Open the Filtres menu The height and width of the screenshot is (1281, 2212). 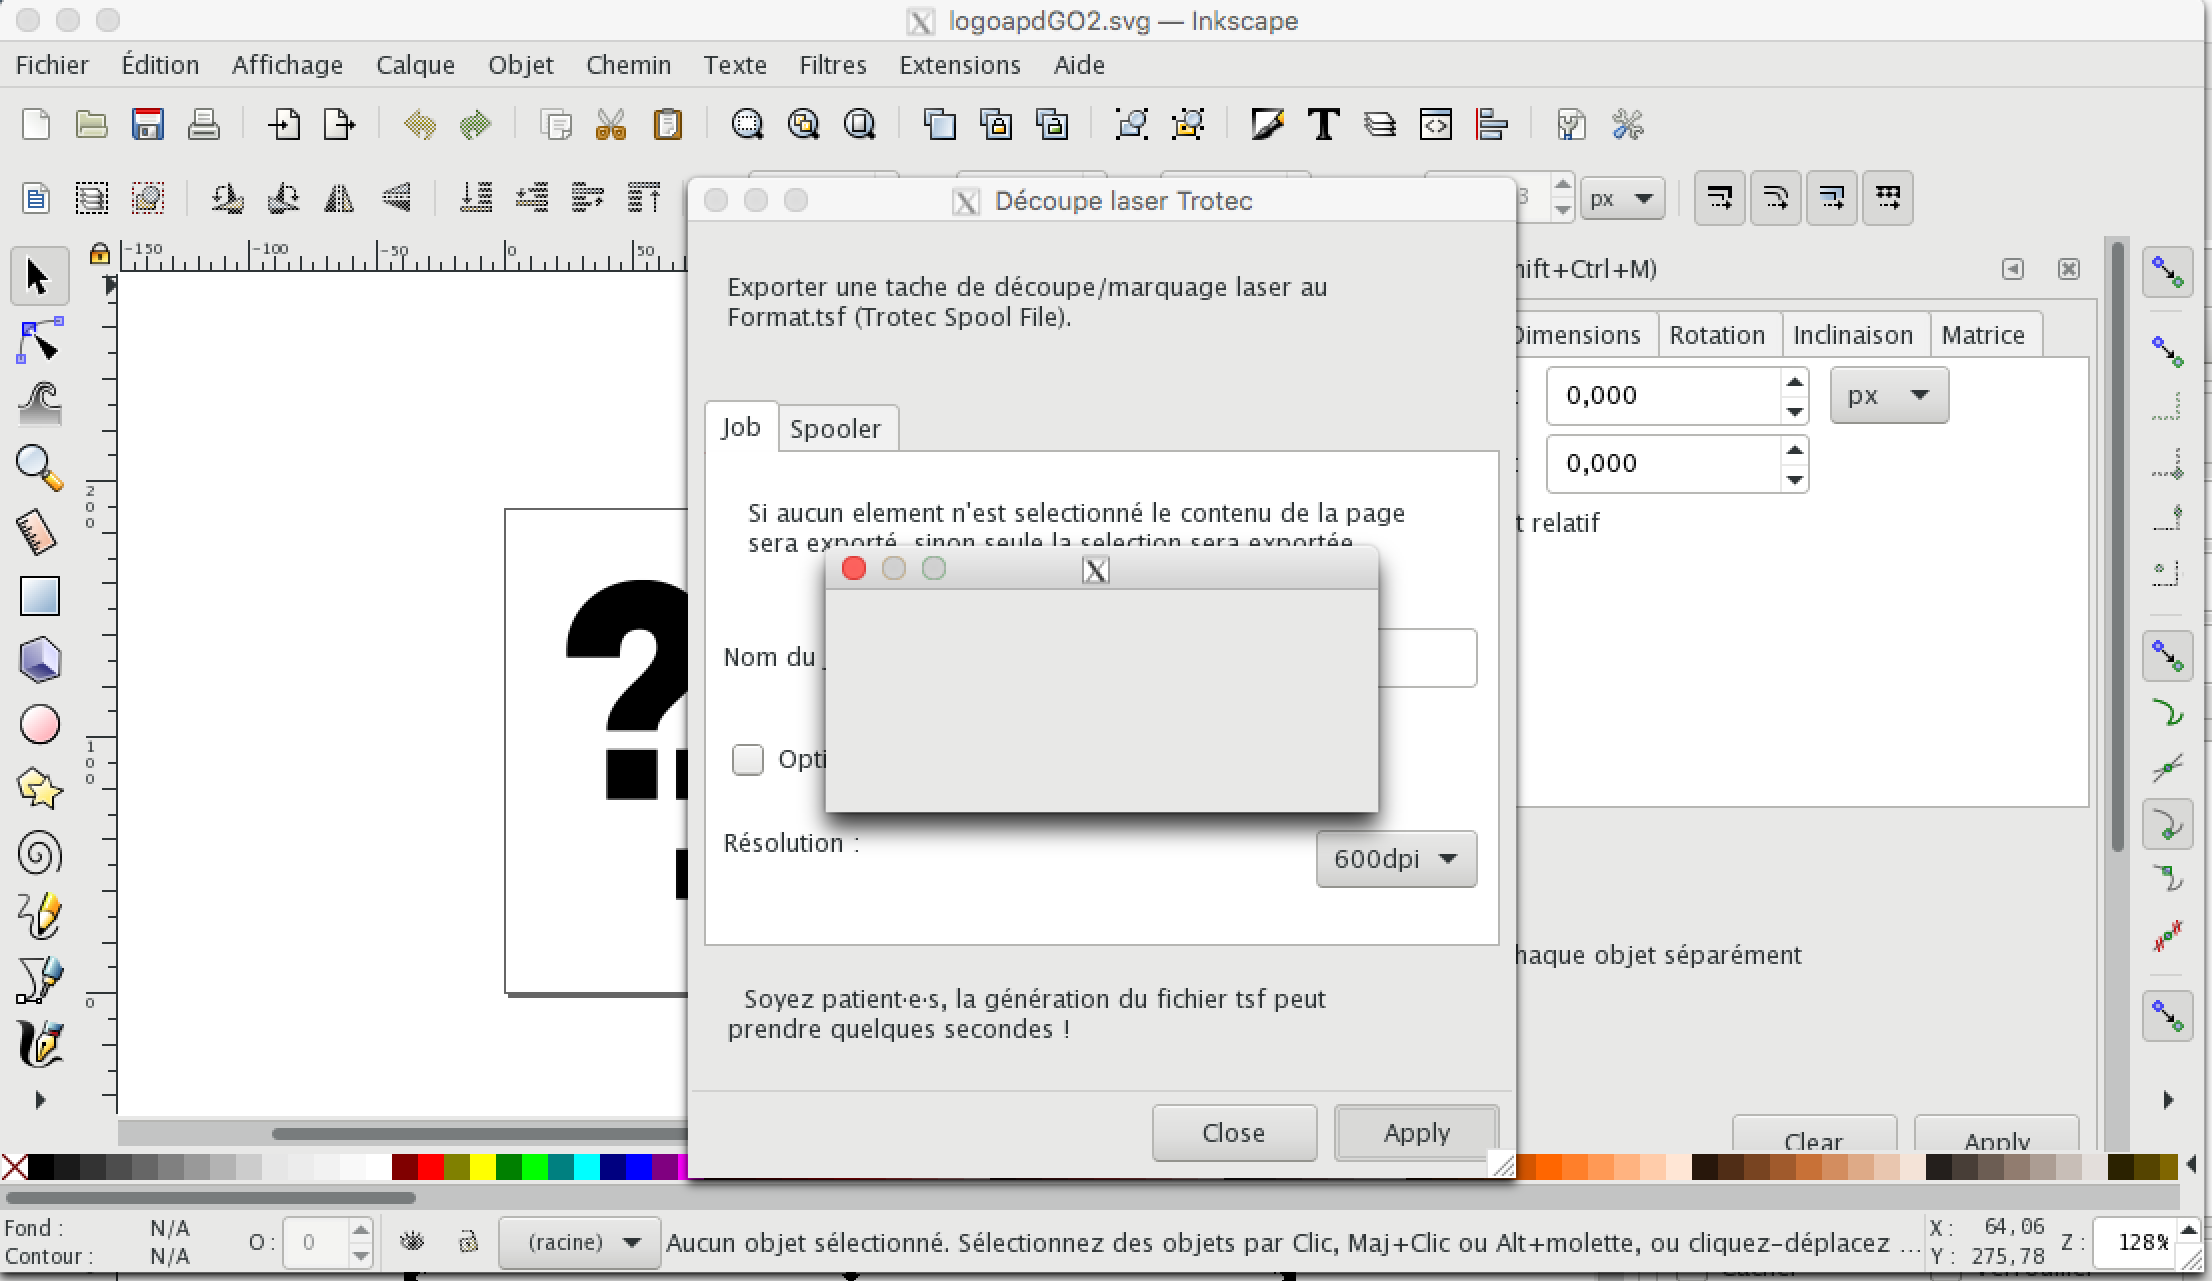pos(832,65)
